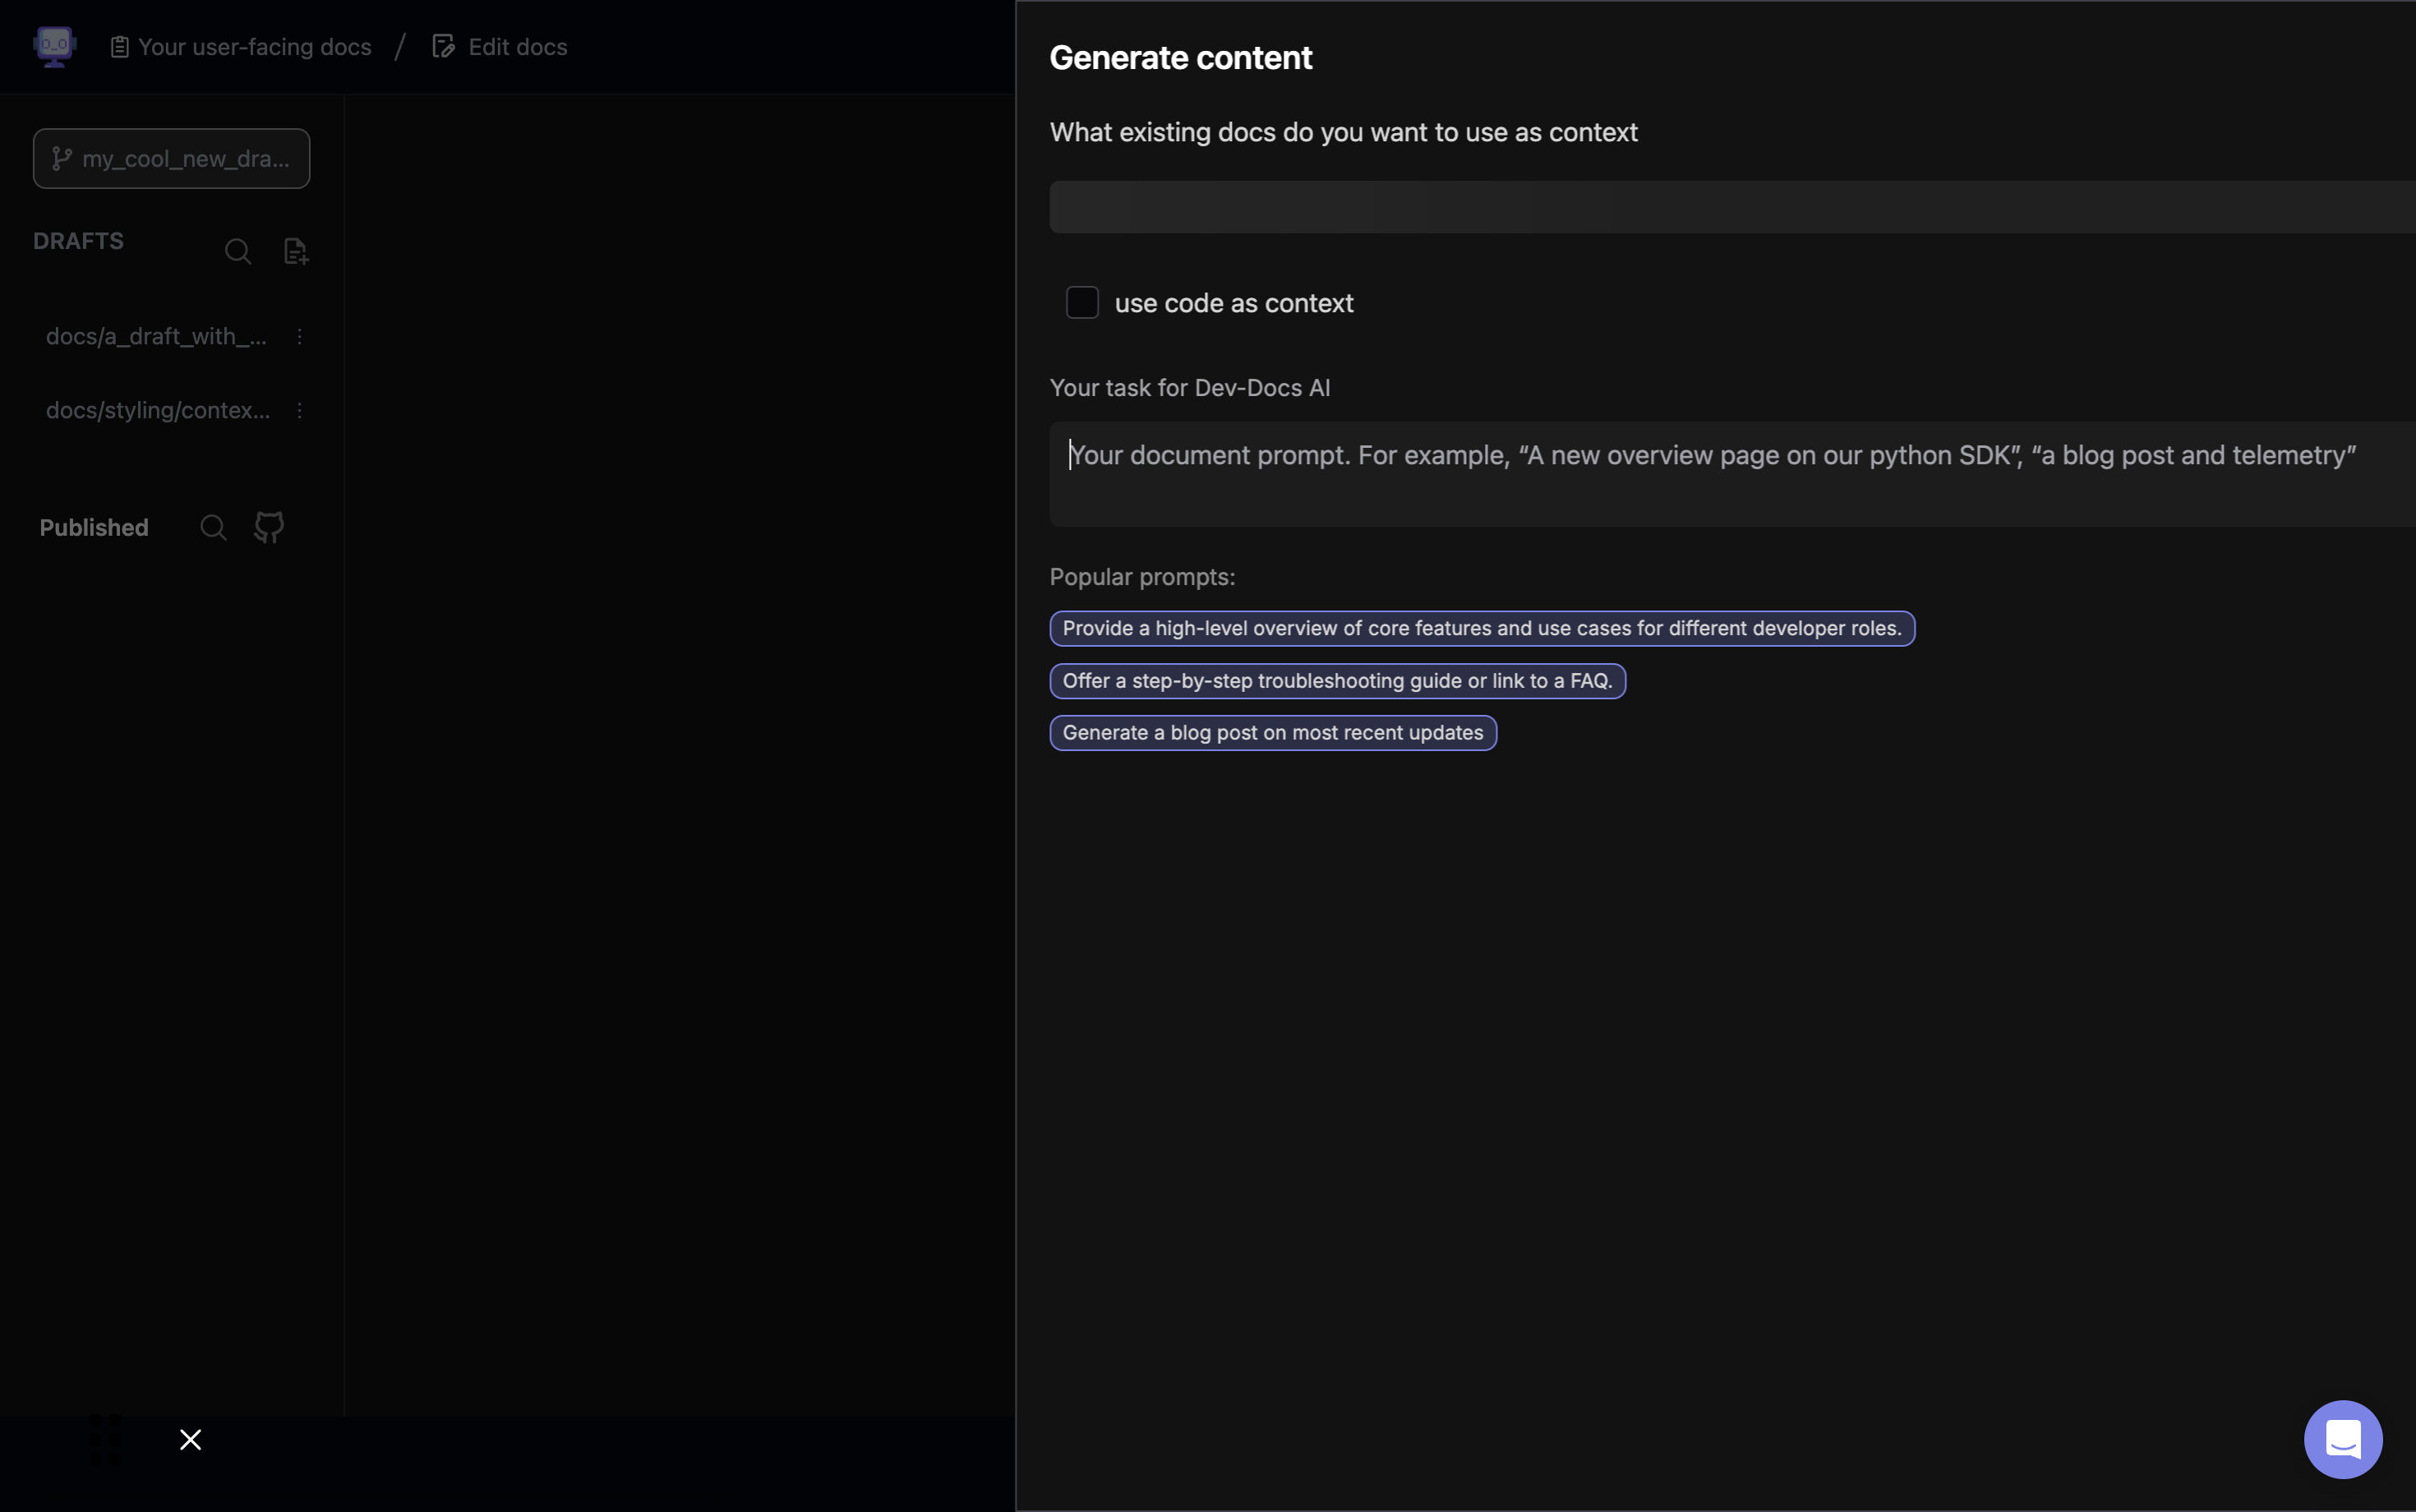Search published docs magnifier icon
The height and width of the screenshot is (1512, 2416).
(x=213, y=527)
